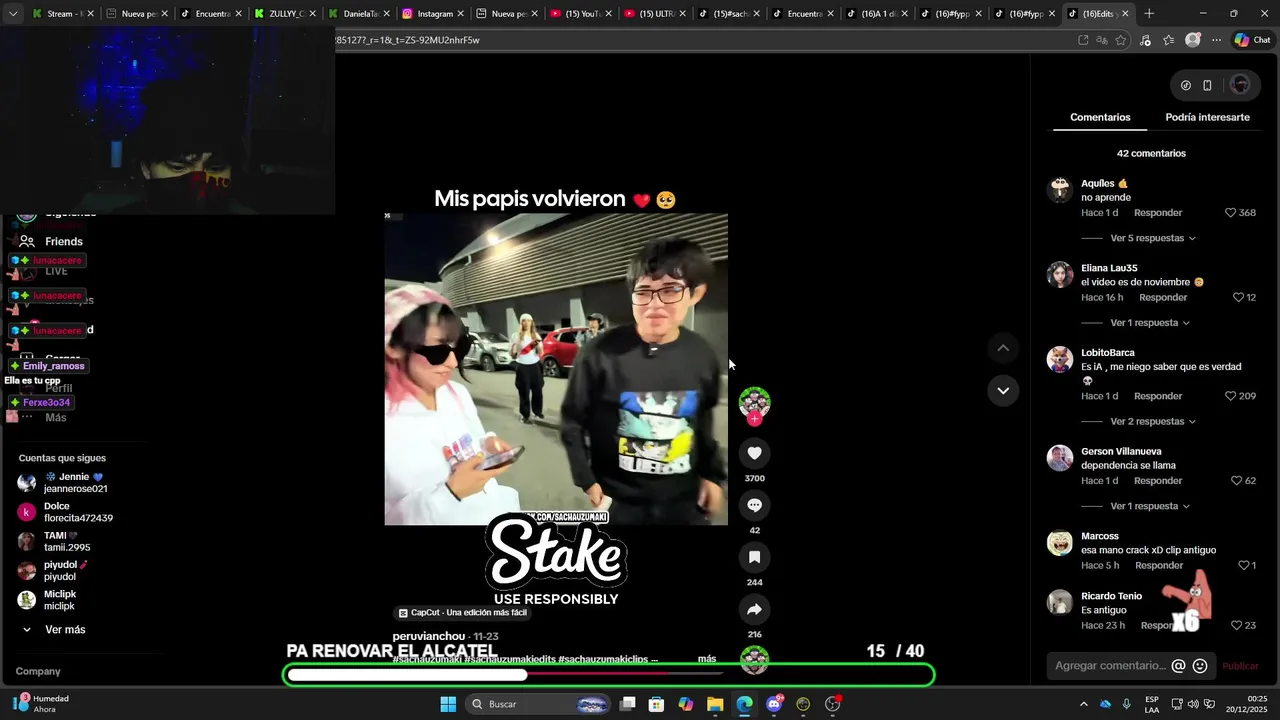Switch to the 'ZULLYY_C' browser tab
Screen dimensions: 1280x720
(286, 14)
